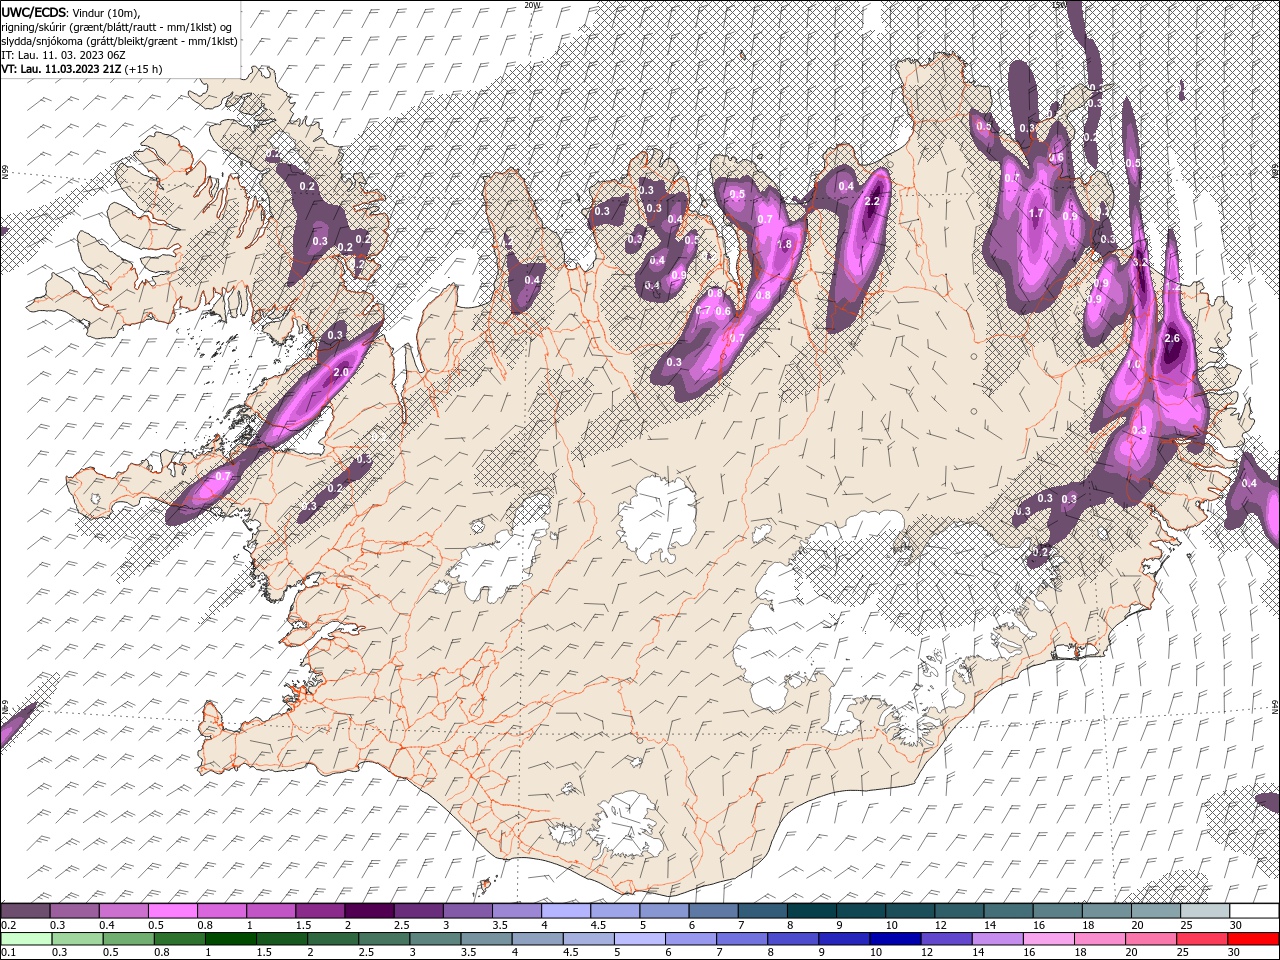Click the dark green bottom legend swatch between 1 and 1.5
Screen dimensions: 1280x960
coord(230,938)
